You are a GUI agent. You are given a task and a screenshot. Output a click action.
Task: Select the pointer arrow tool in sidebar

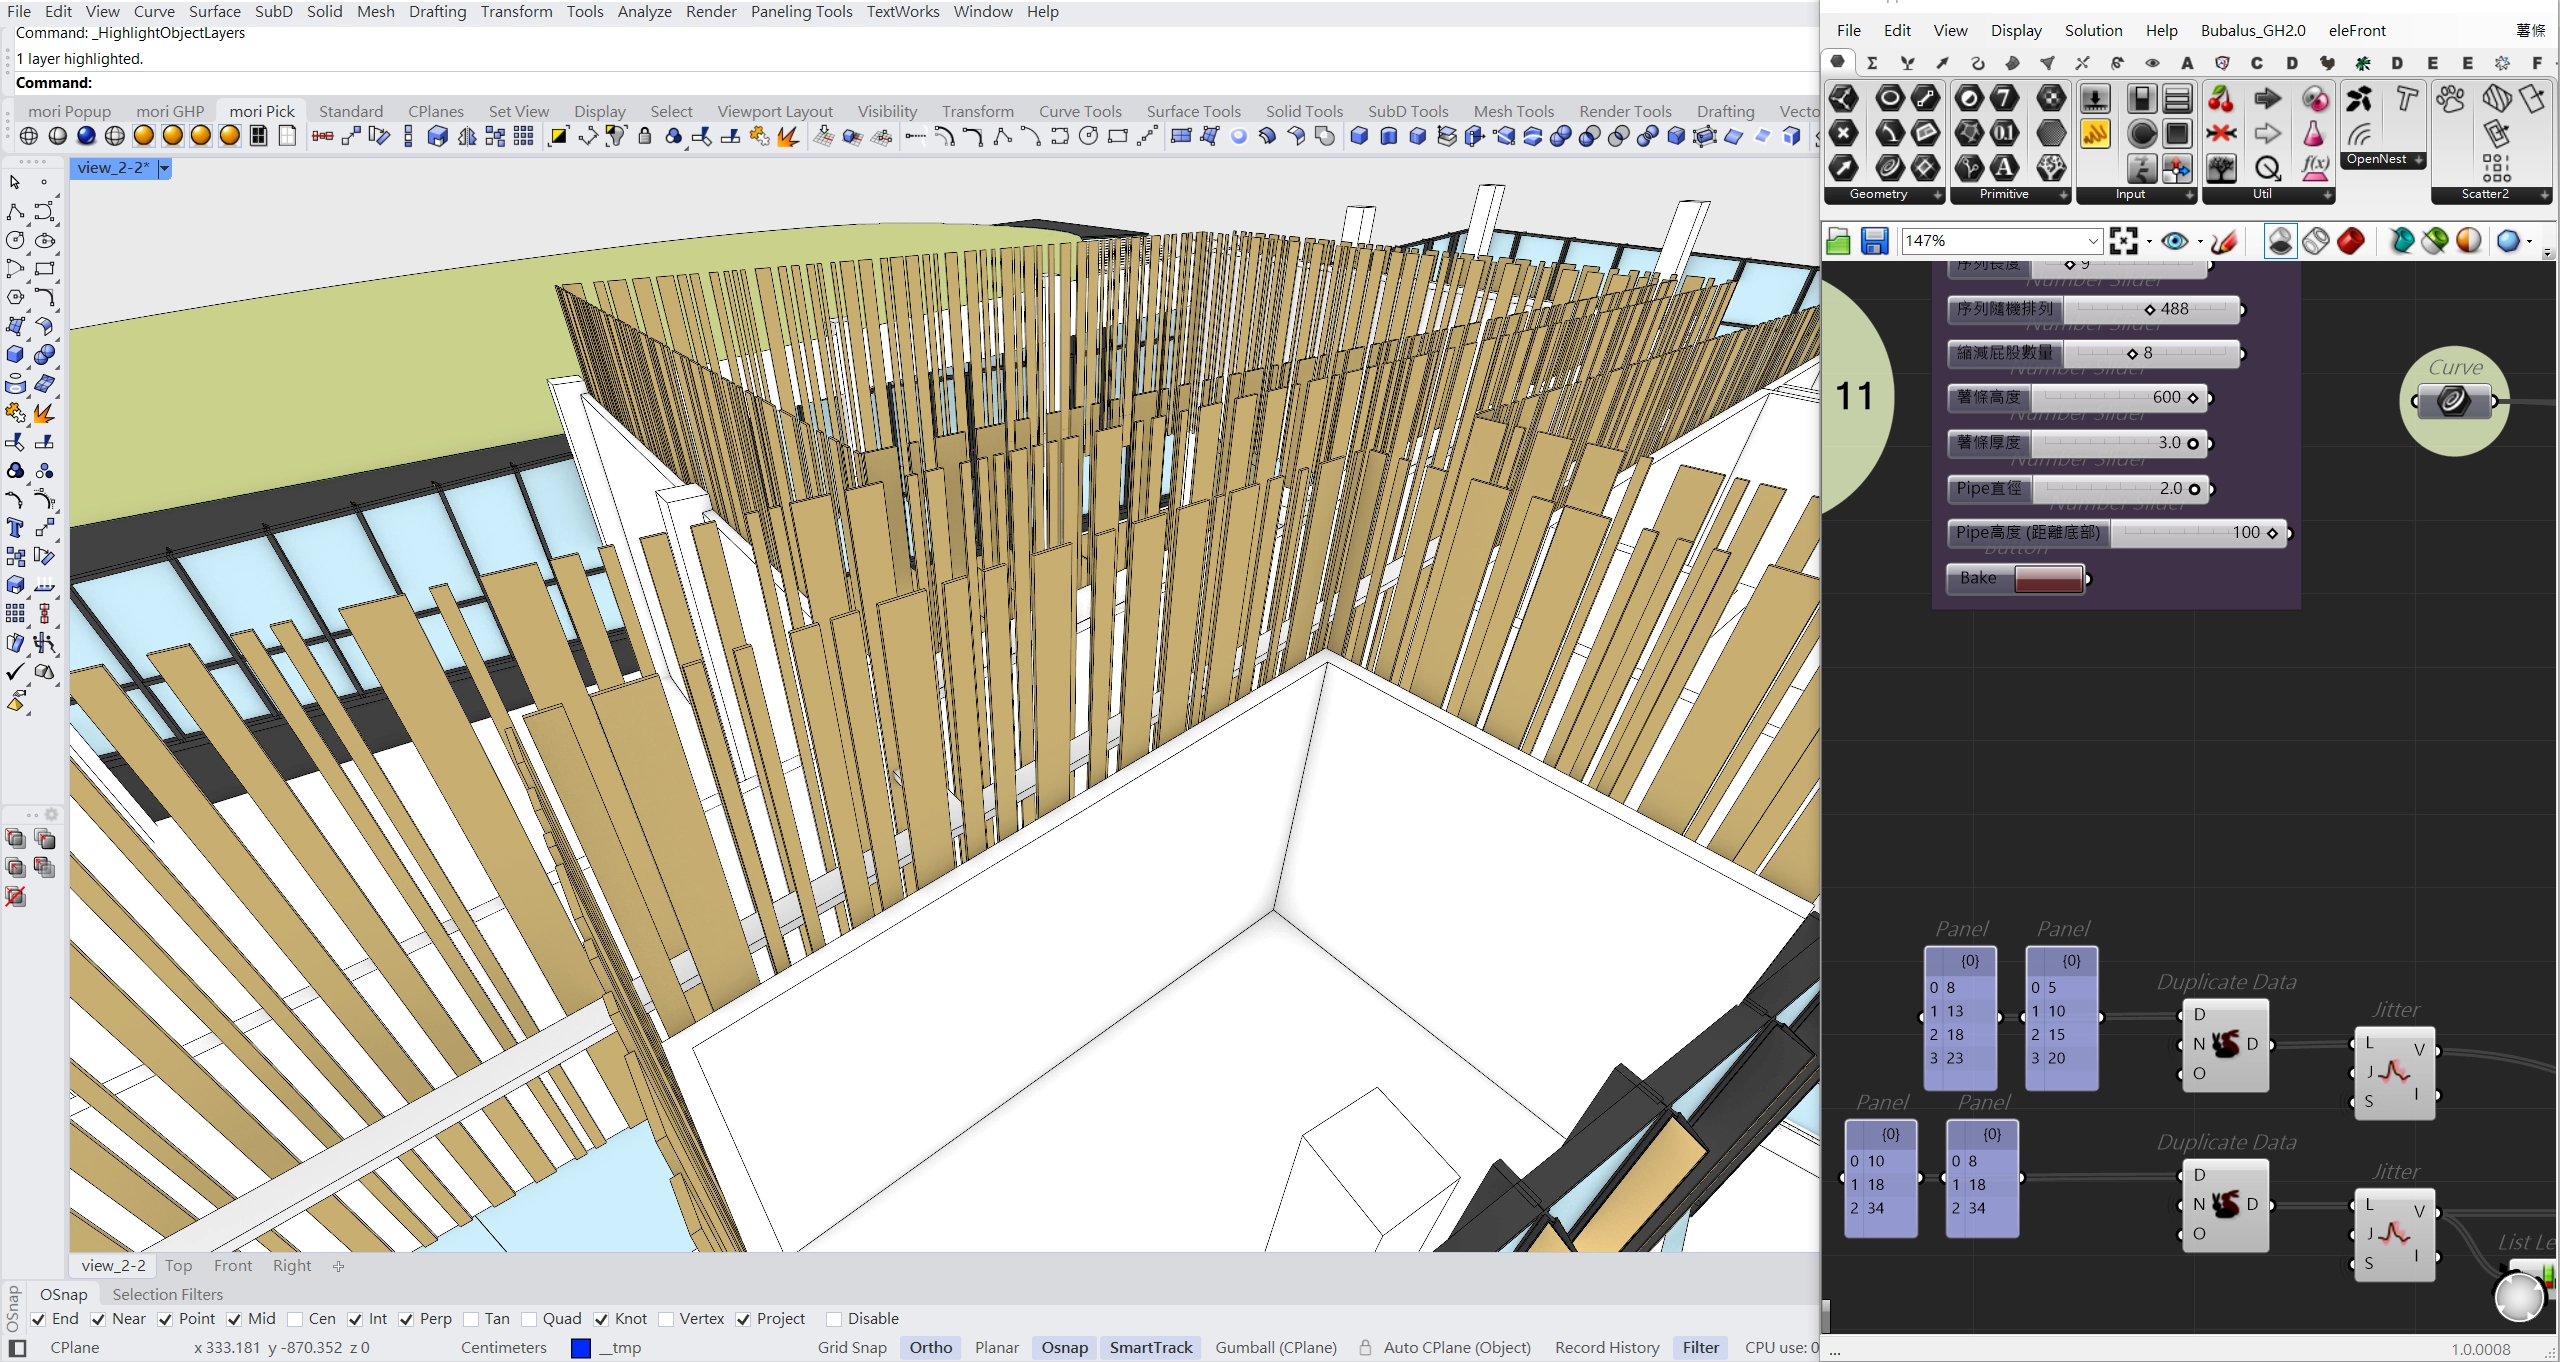15,182
